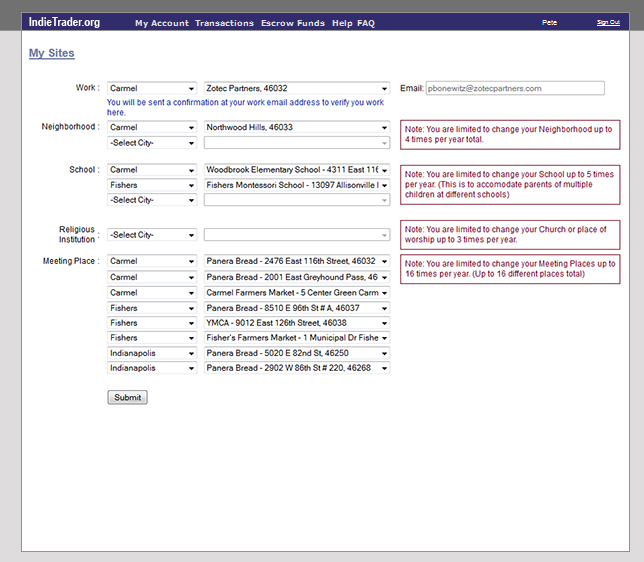Go to Escrow Funds page
The height and width of the screenshot is (562, 644).
pos(293,23)
